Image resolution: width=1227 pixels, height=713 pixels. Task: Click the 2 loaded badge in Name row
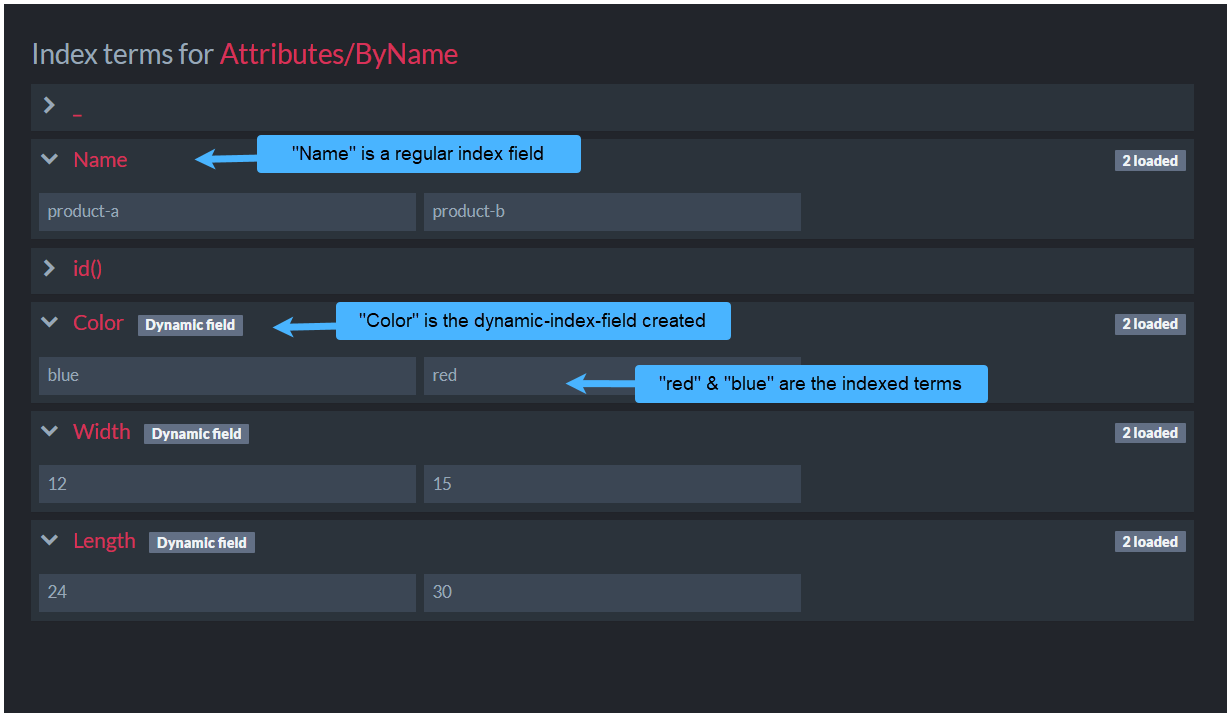(1150, 161)
